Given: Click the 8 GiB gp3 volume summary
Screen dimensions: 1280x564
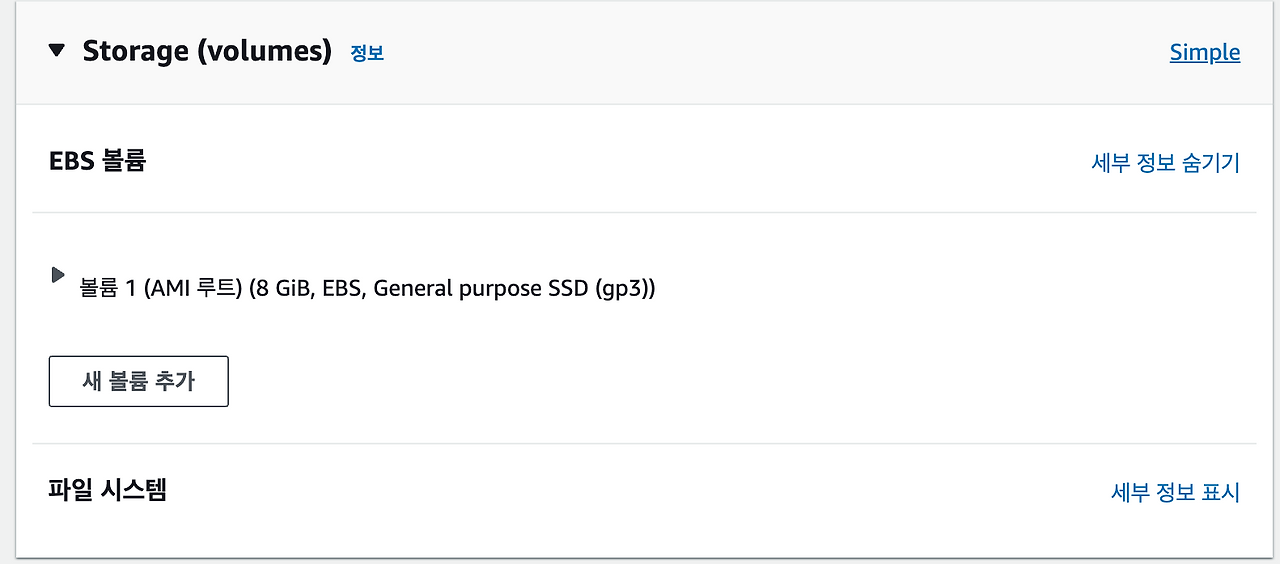Looking at the screenshot, I should (x=450, y=289).
